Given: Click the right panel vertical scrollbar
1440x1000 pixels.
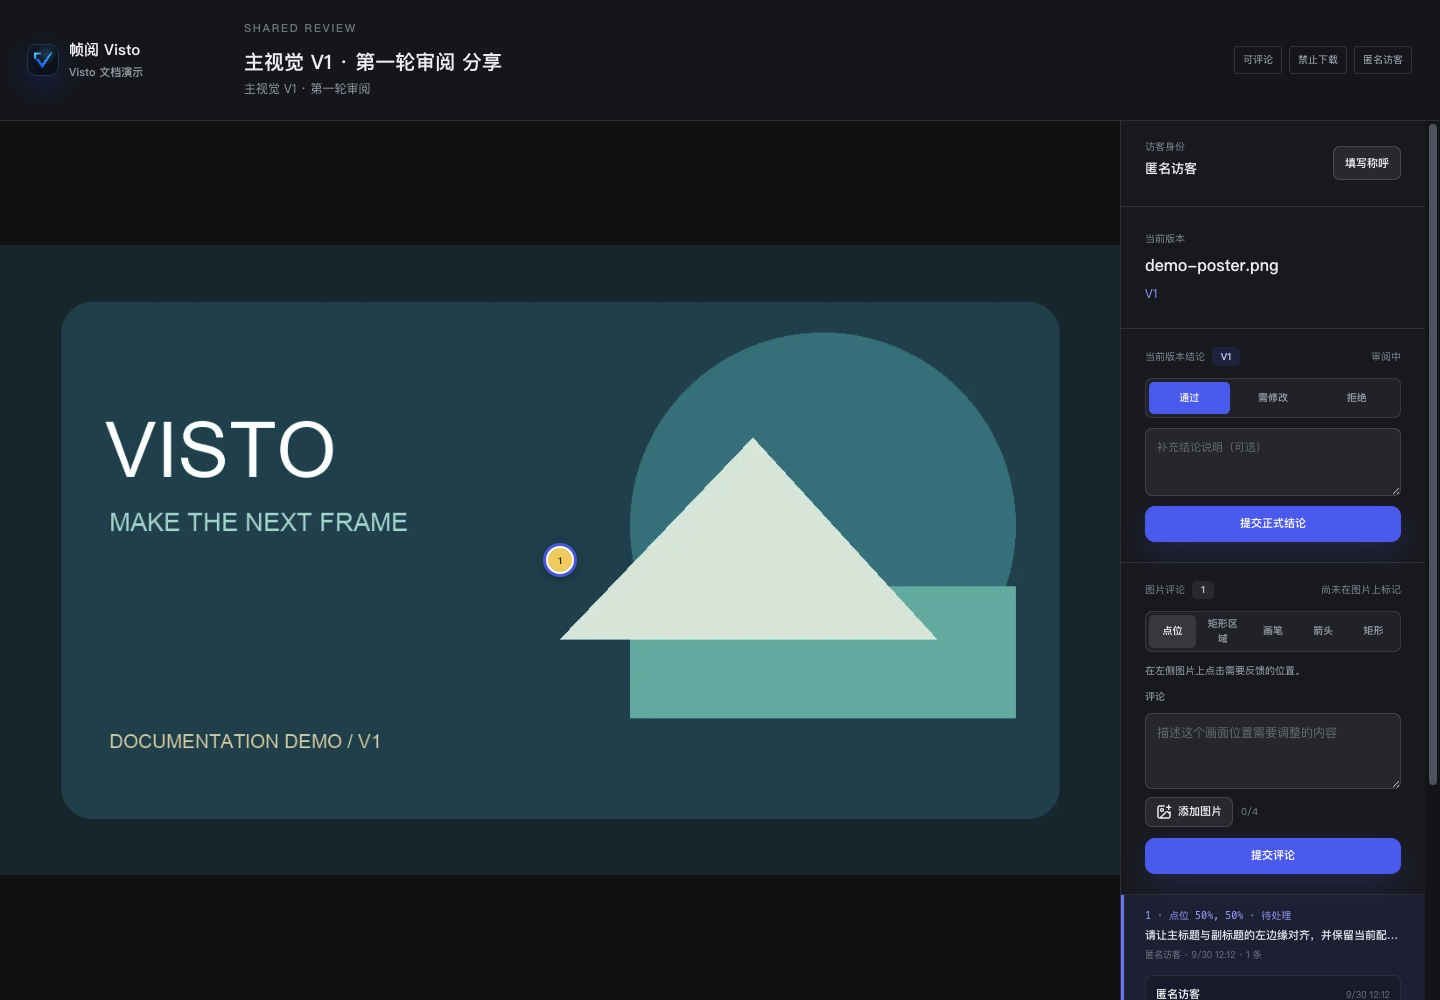Looking at the screenshot, I should pos(1433,455).
